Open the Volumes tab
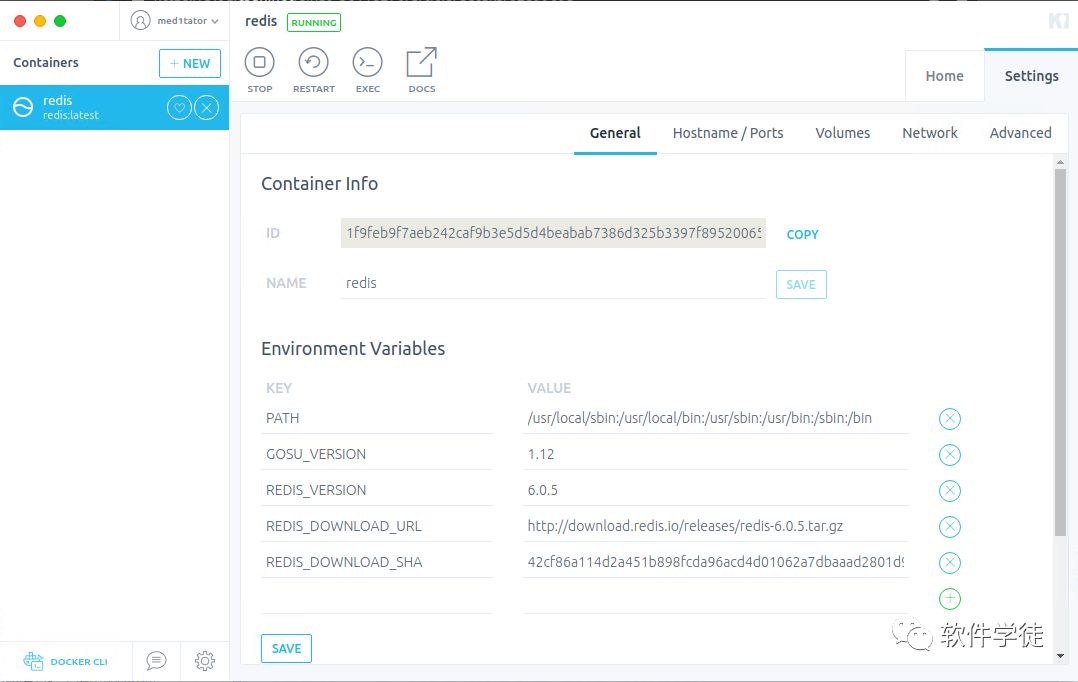Image resolution: width=1078 pixels, height=682 pixels. pos(842,133)
